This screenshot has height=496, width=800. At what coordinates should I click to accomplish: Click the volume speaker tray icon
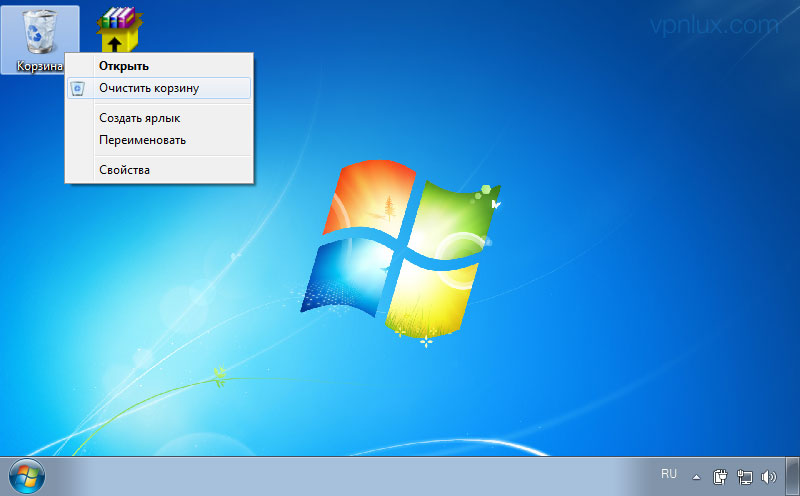point(768,477)
